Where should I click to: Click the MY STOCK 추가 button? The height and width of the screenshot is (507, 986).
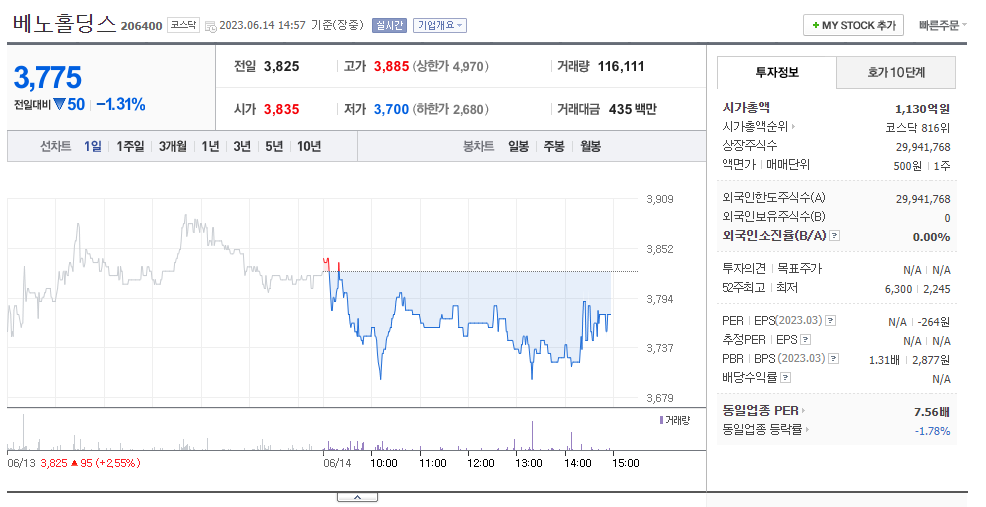[853, 25]
